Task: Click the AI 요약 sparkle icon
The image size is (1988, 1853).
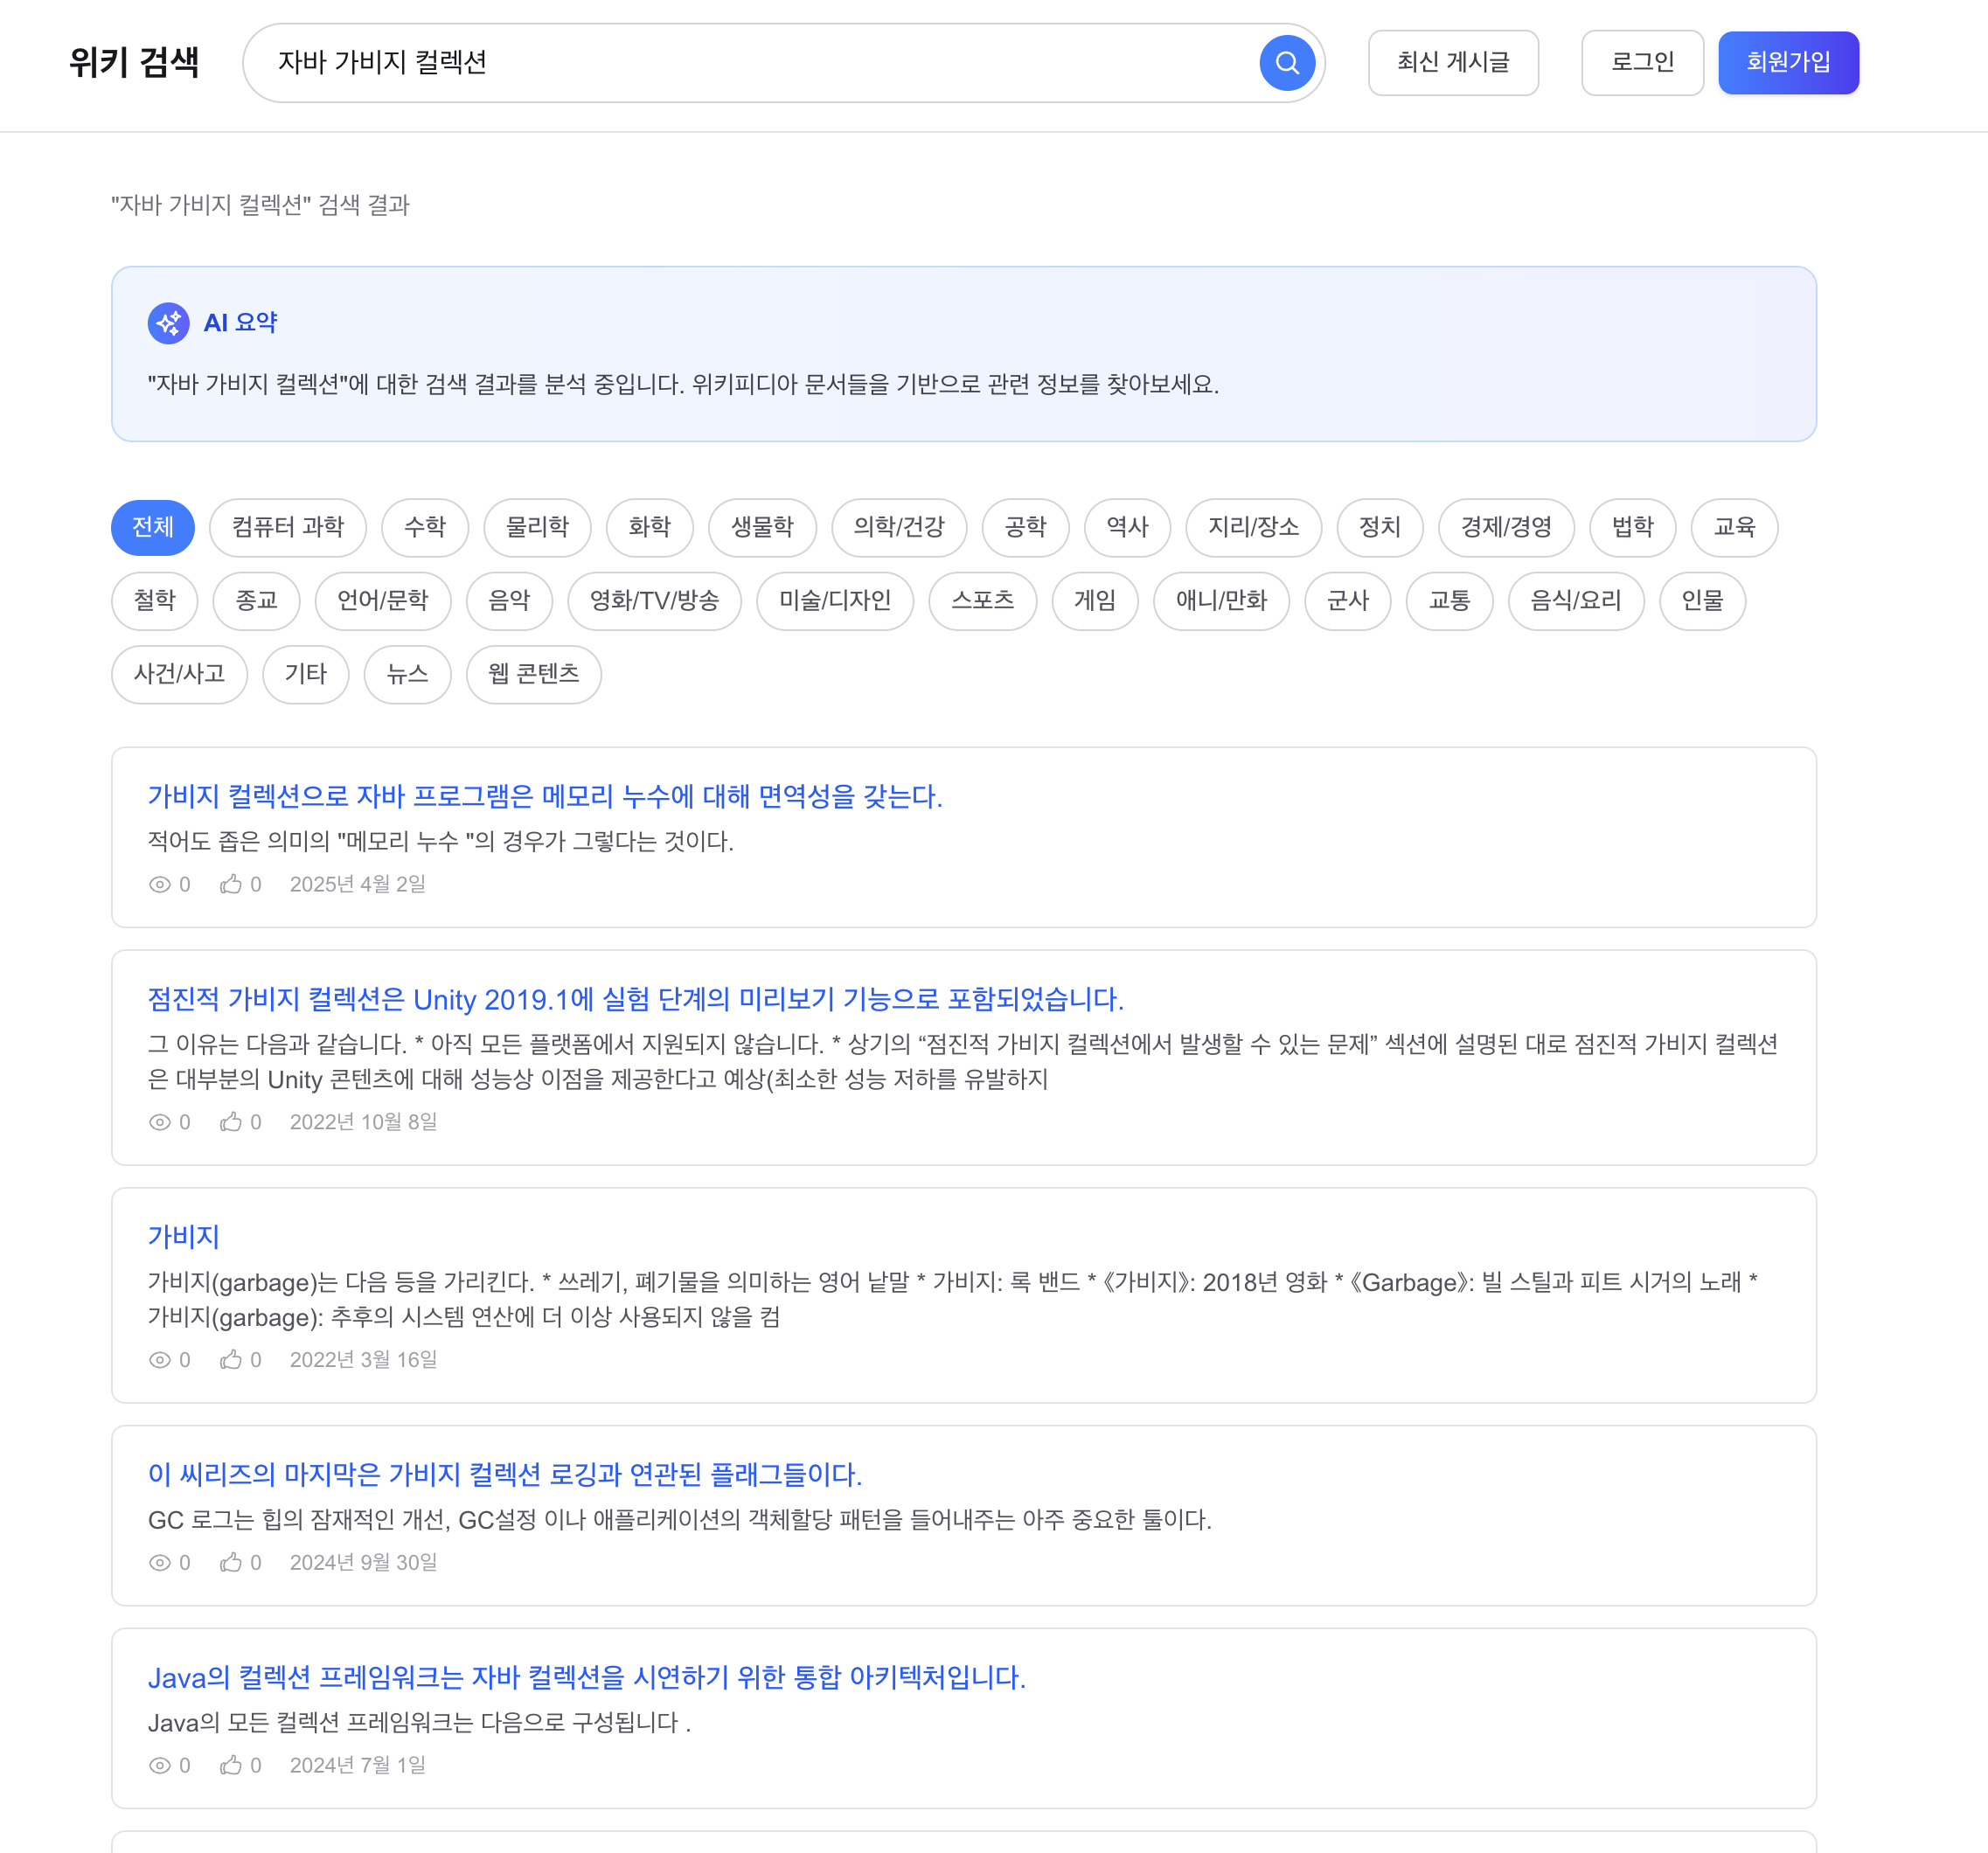Action: point(169,323)
